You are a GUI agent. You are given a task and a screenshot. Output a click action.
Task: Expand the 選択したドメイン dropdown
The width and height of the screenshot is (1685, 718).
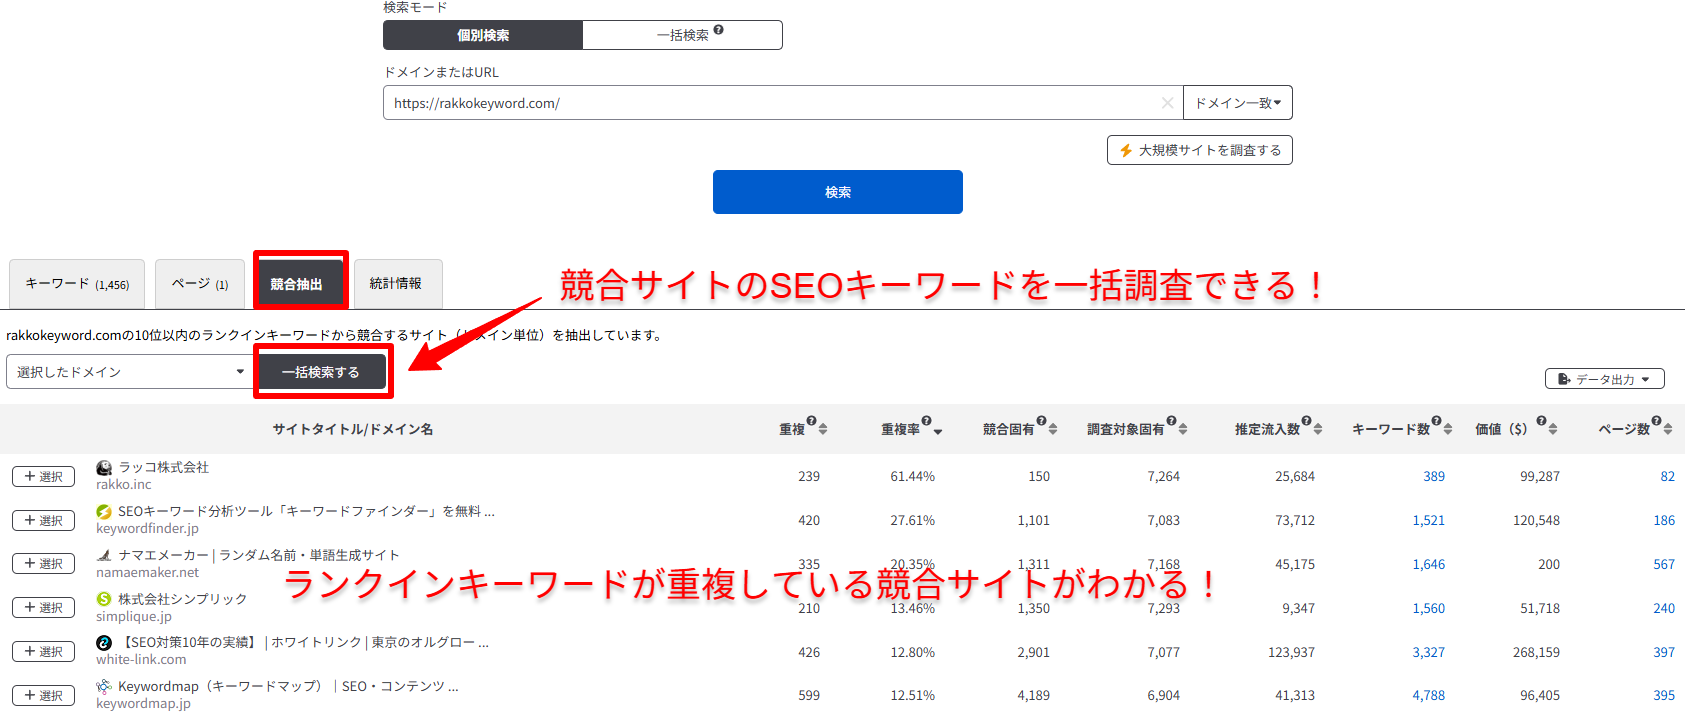click(130, 372)
